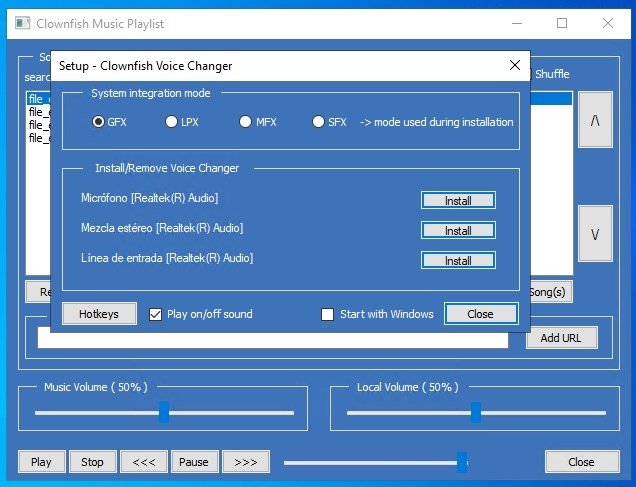Select the first highlighted file in playlist
This screenshot has width=636, height=487.
click(x=39, y=99)
